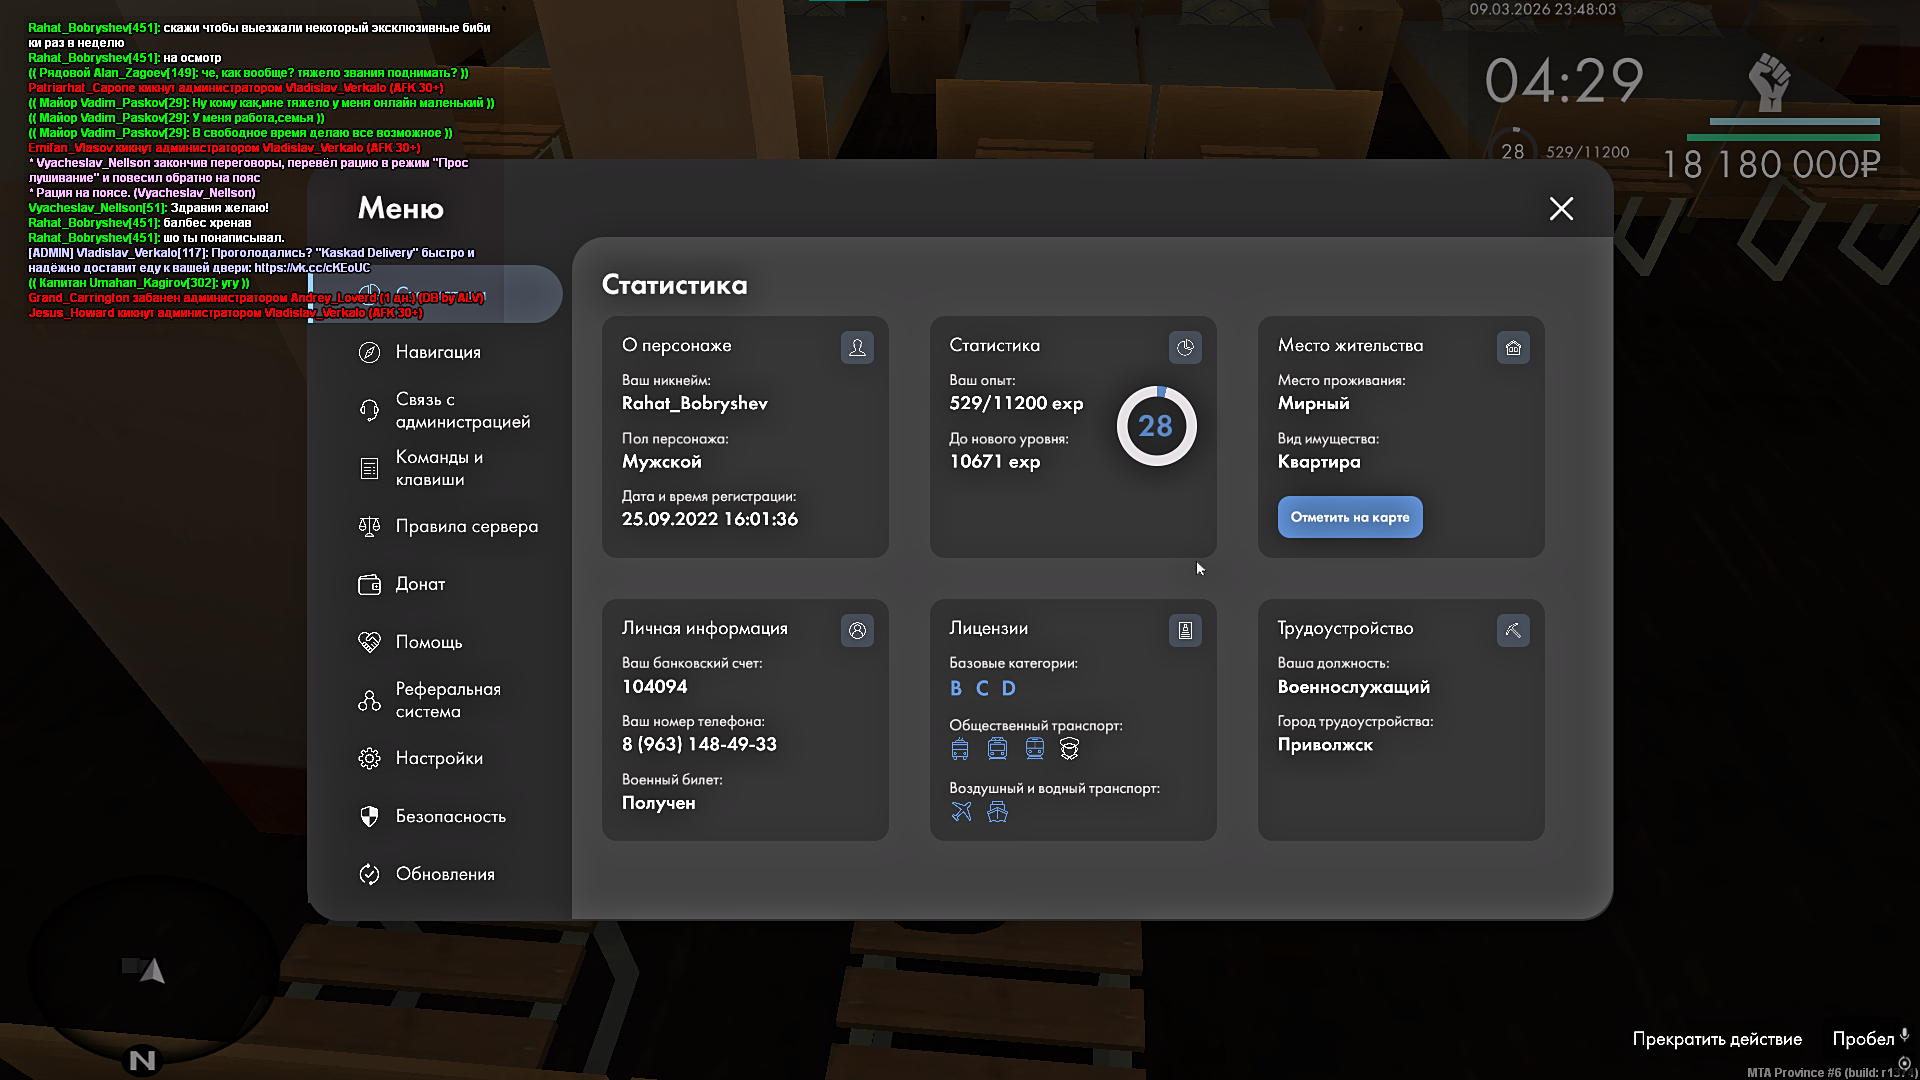Click the first bus license icon
Screen dimensions: 1920x1080
[x=960, y=749]
